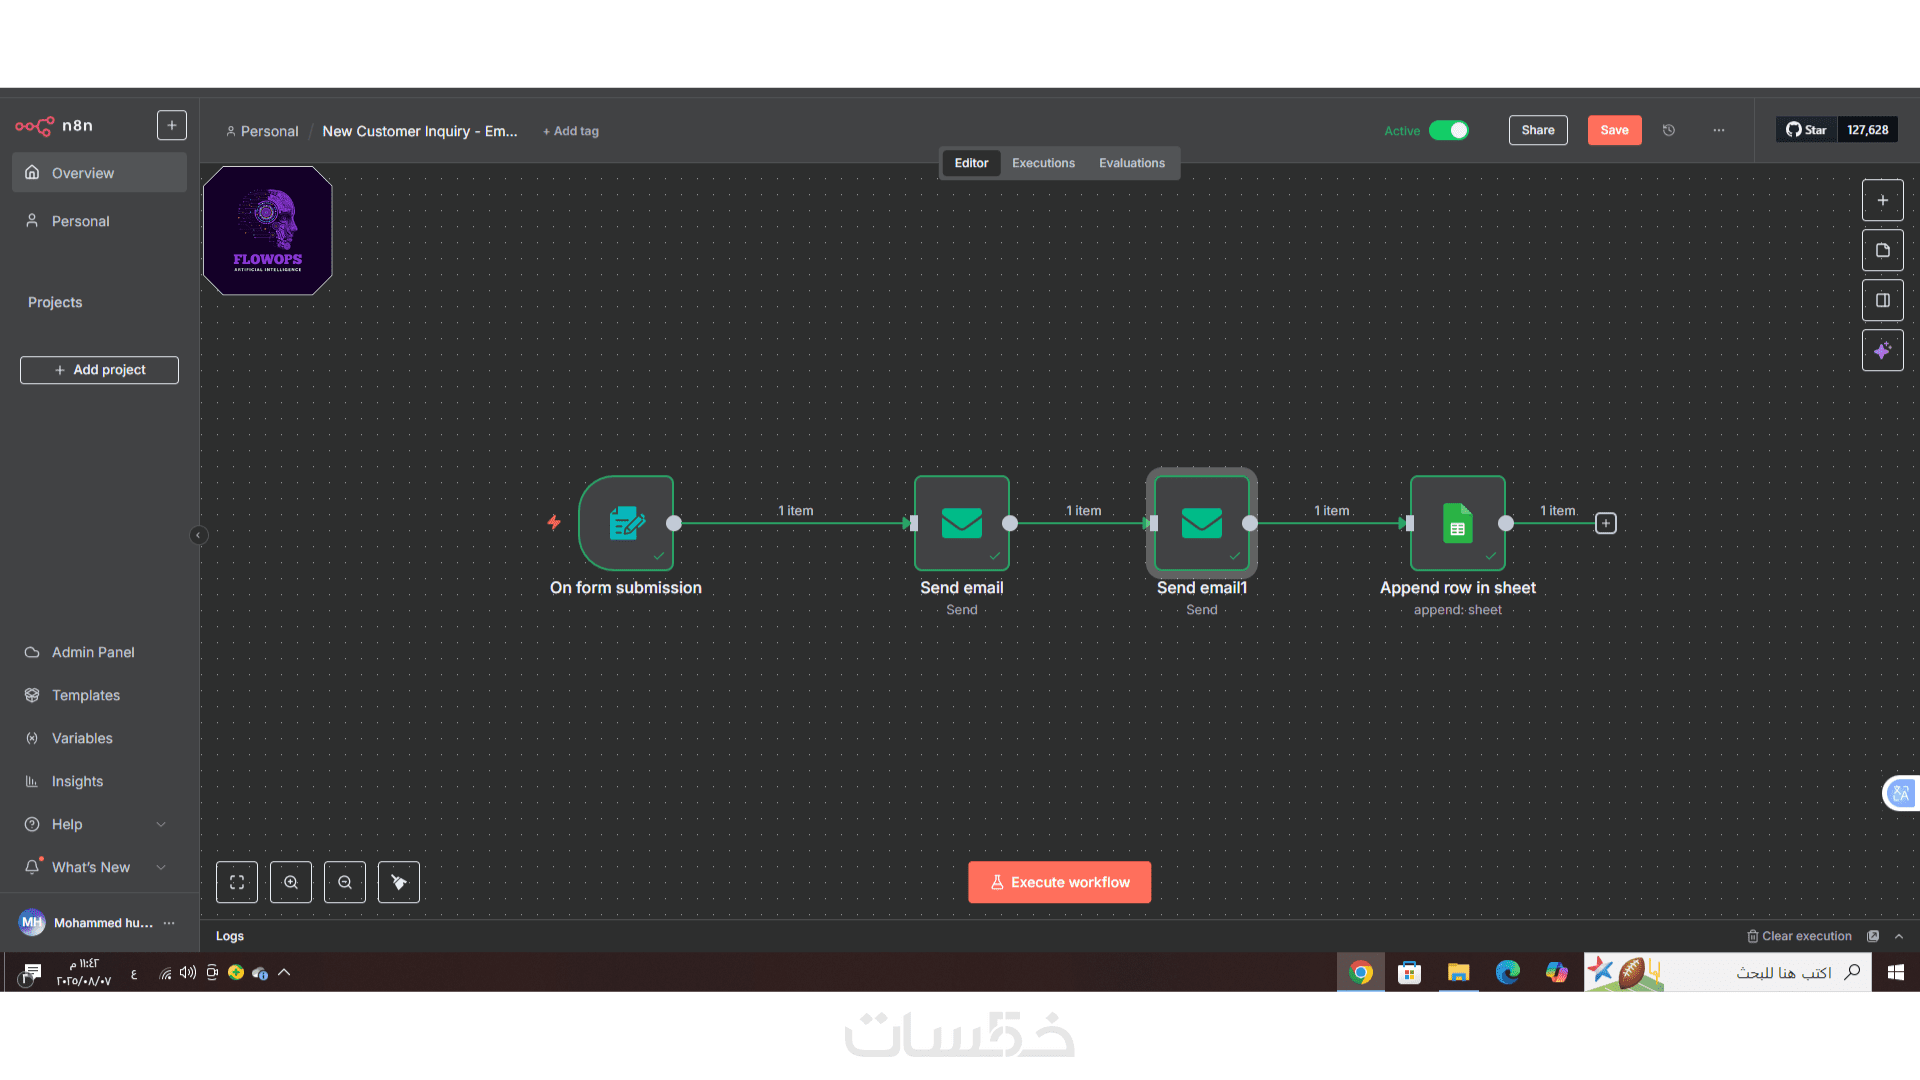Open the AI assistant sparkle icon
The image size is (1920, 1080).
point(1882,351)
